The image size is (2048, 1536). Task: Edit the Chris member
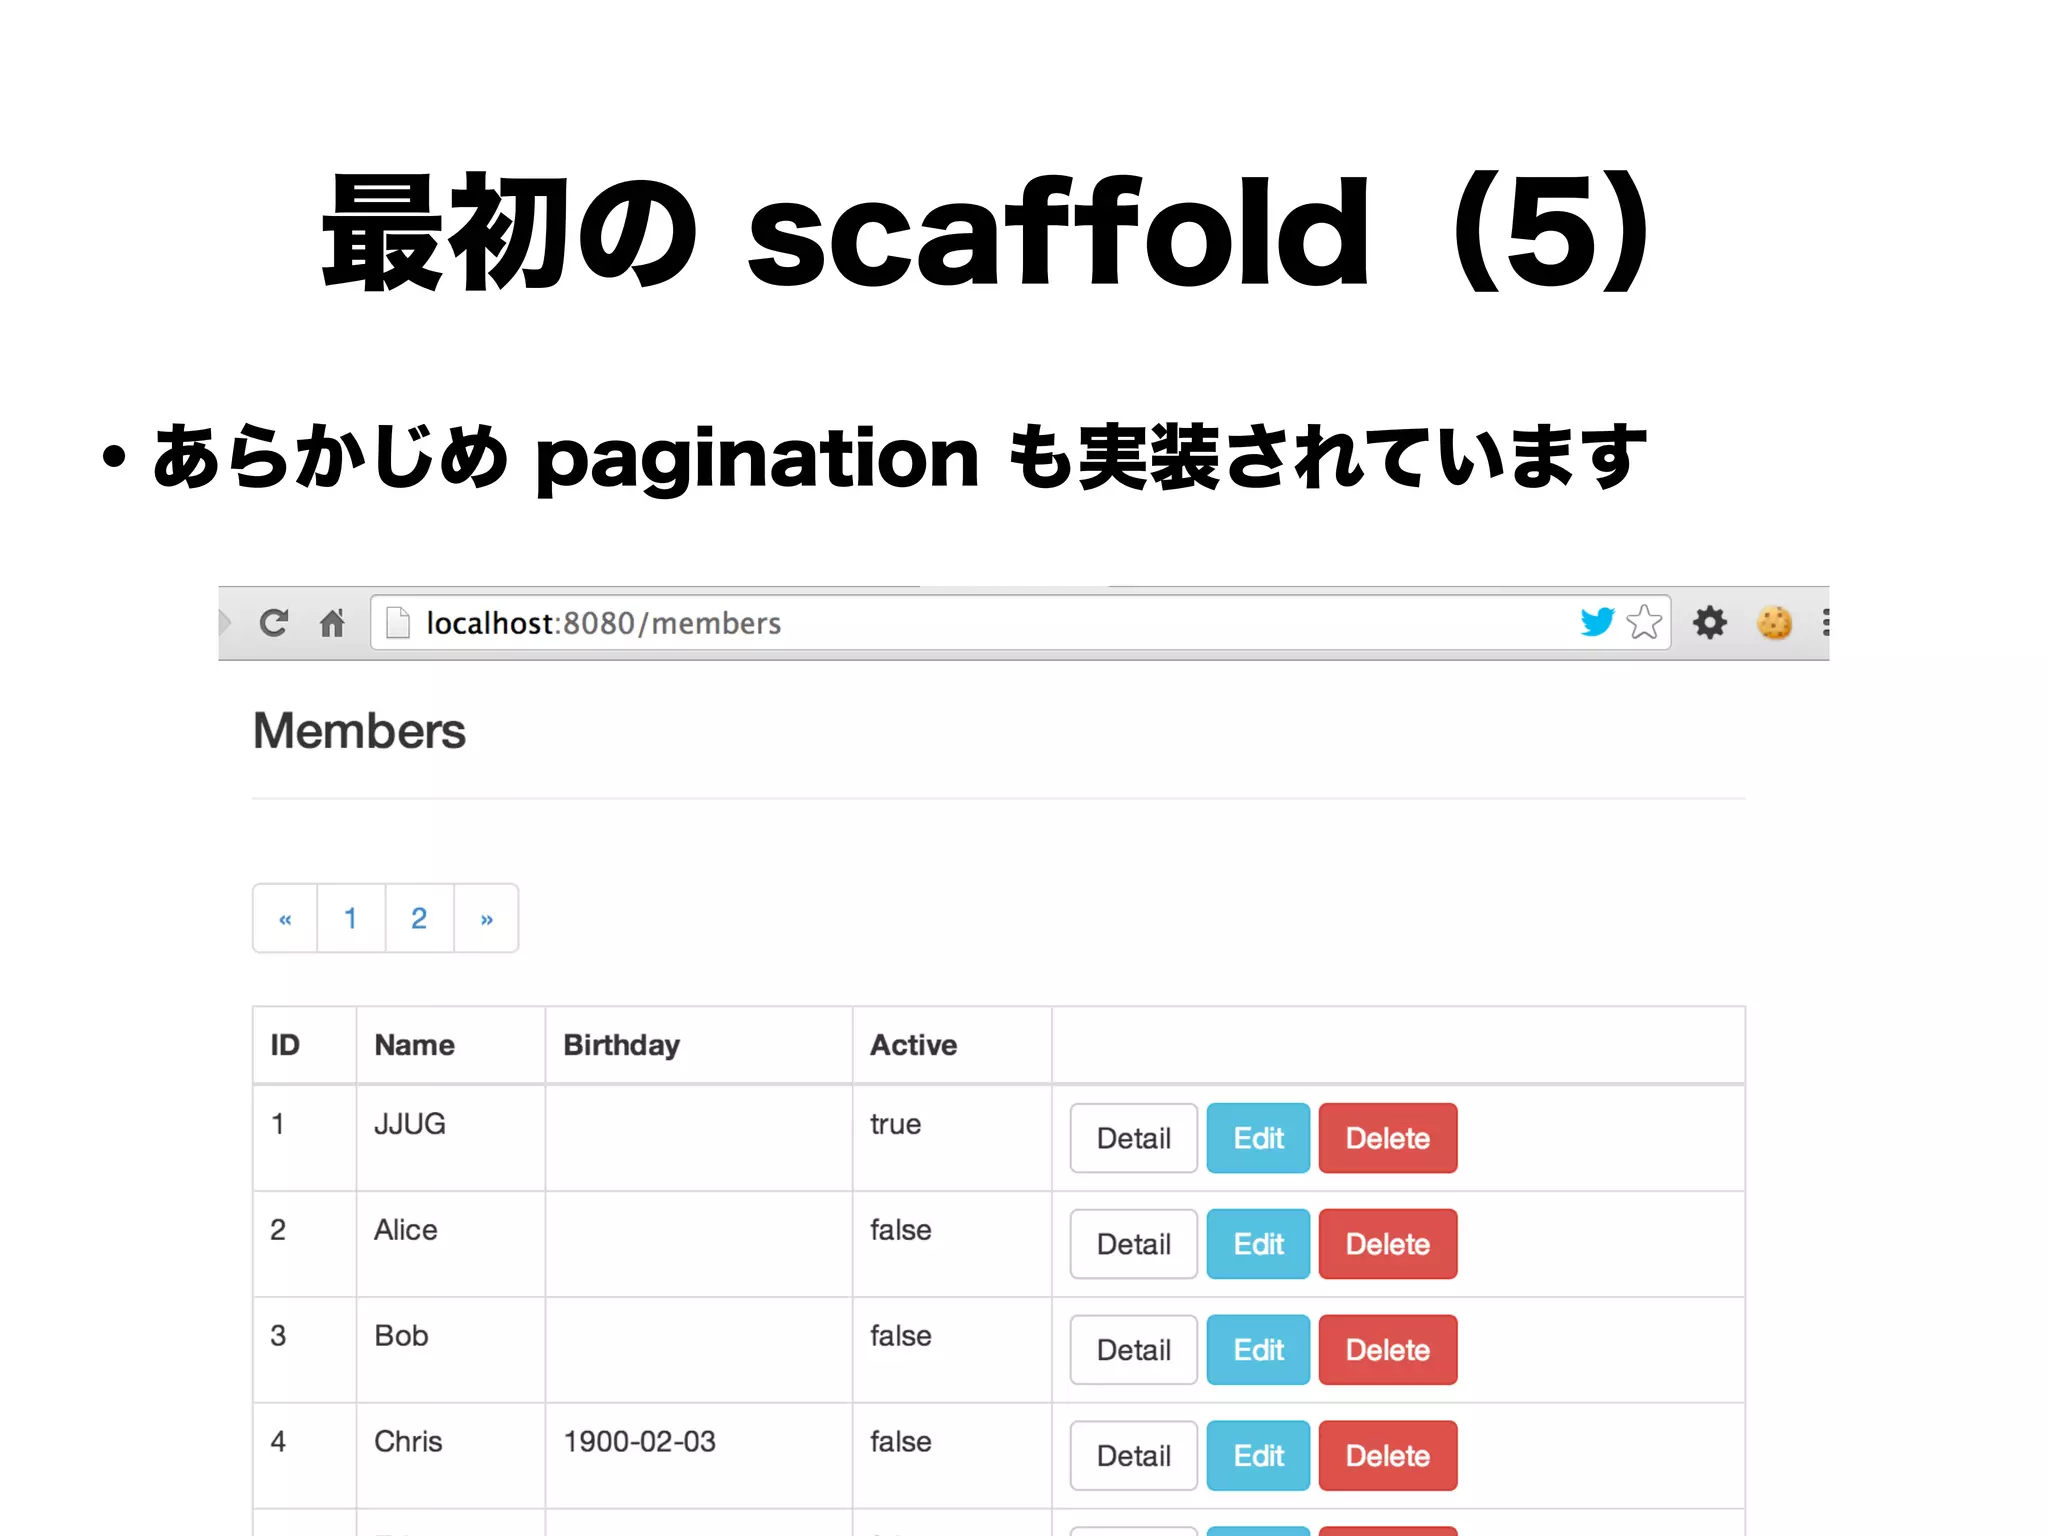pyautogui.click(x=1258, y=1456)
